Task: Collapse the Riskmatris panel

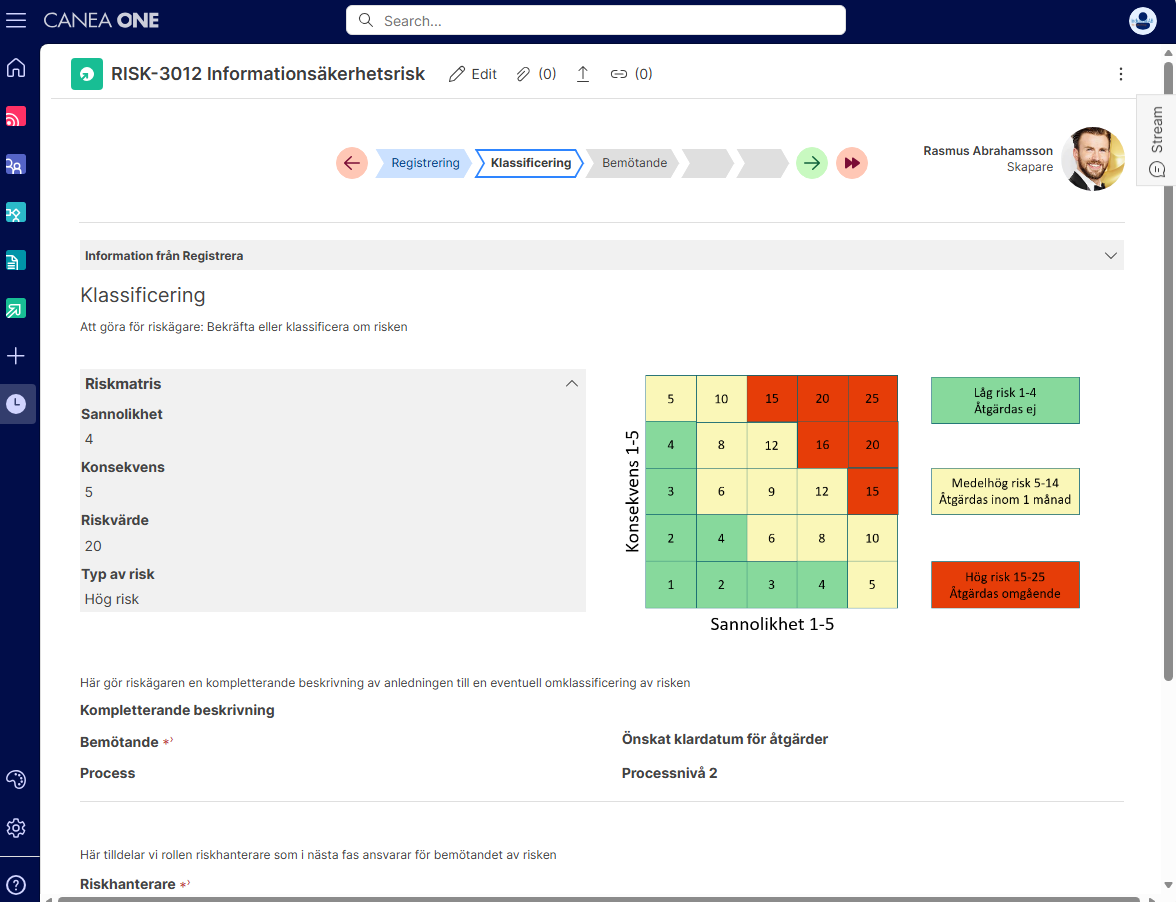Action: click(572, 383)
